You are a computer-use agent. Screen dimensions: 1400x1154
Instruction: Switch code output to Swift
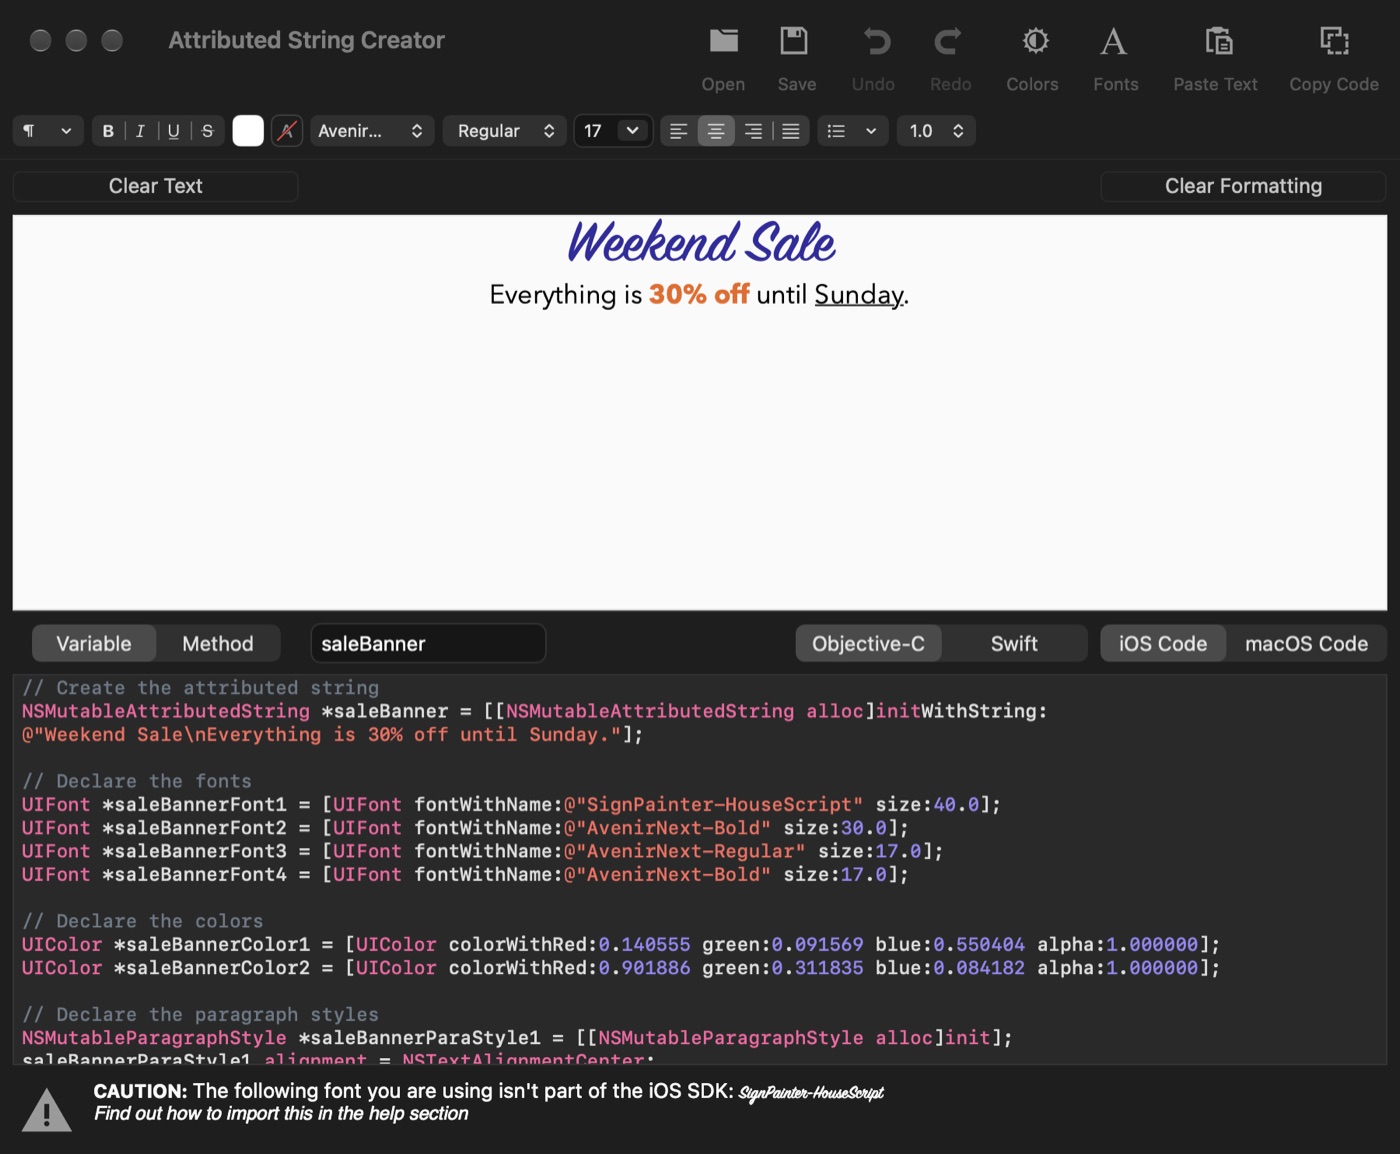[x=1014, y=644]
